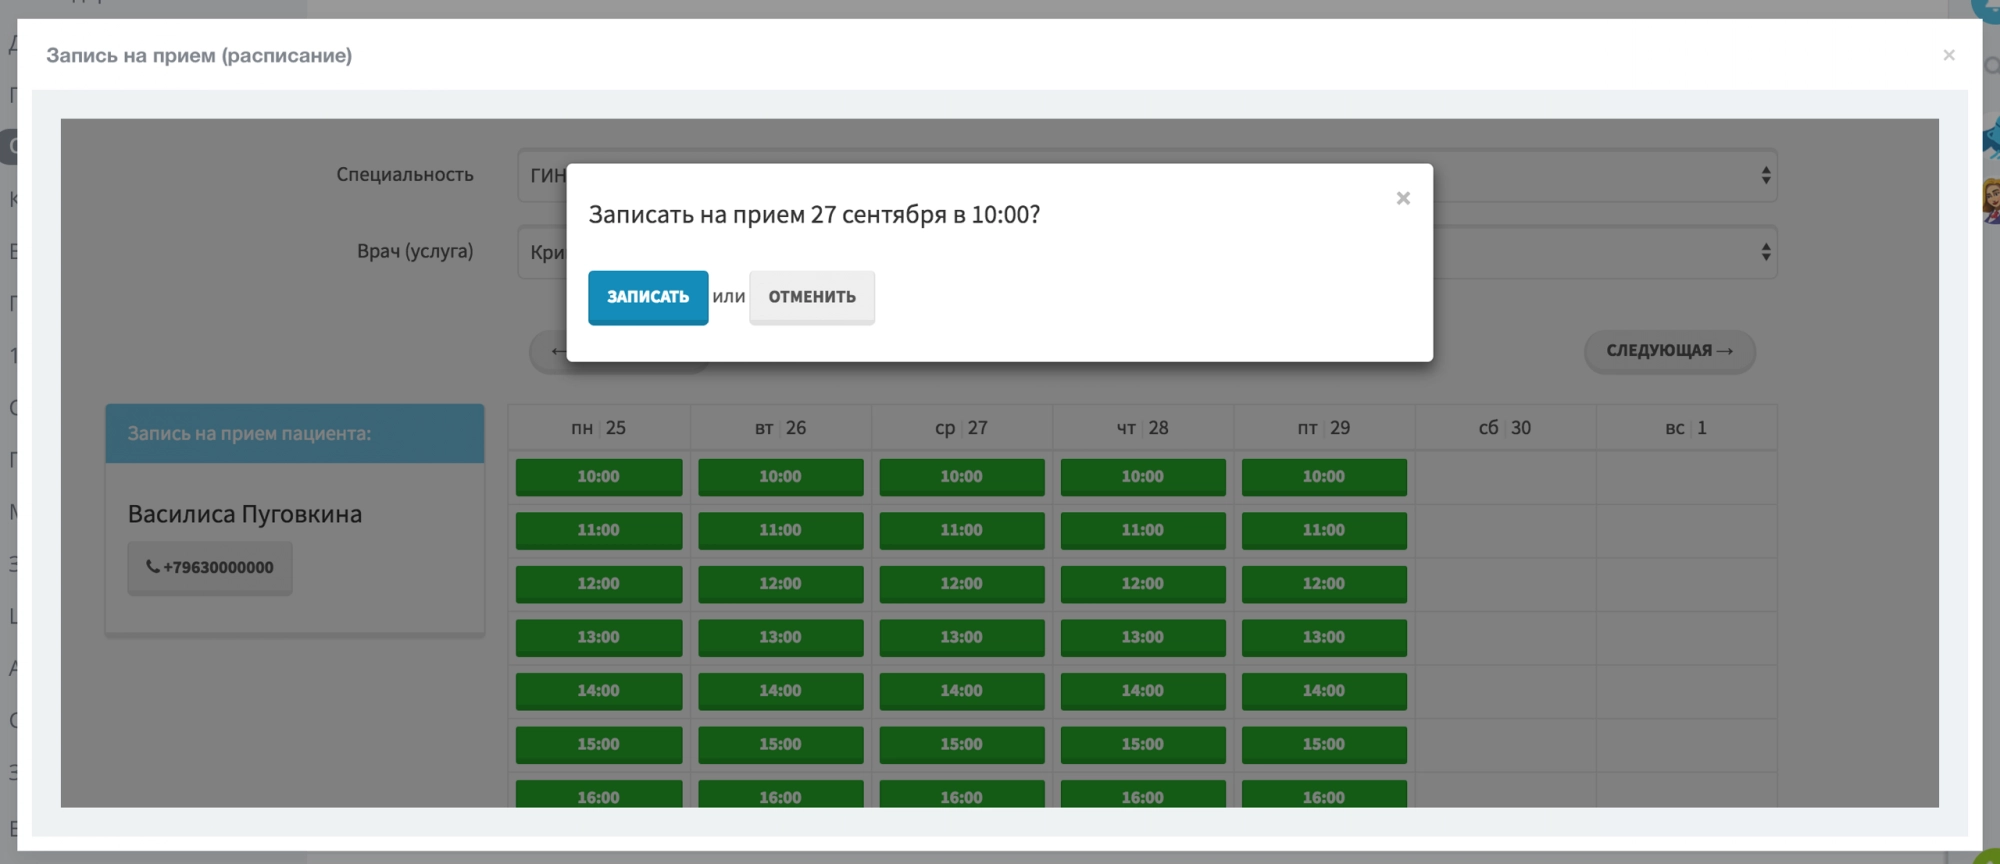Choose Friday 29 slot at 11:00

(1323, 530)
